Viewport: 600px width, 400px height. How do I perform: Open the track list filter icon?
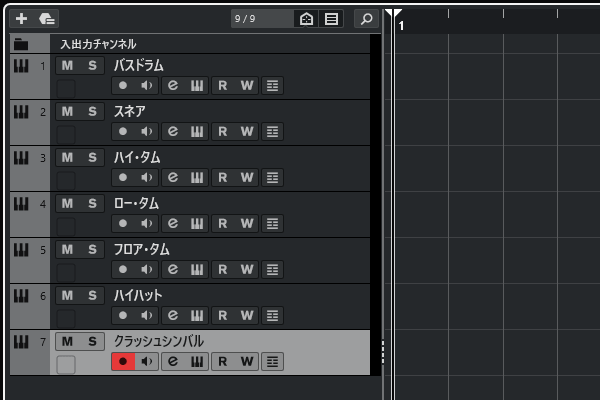pos(331,18)
